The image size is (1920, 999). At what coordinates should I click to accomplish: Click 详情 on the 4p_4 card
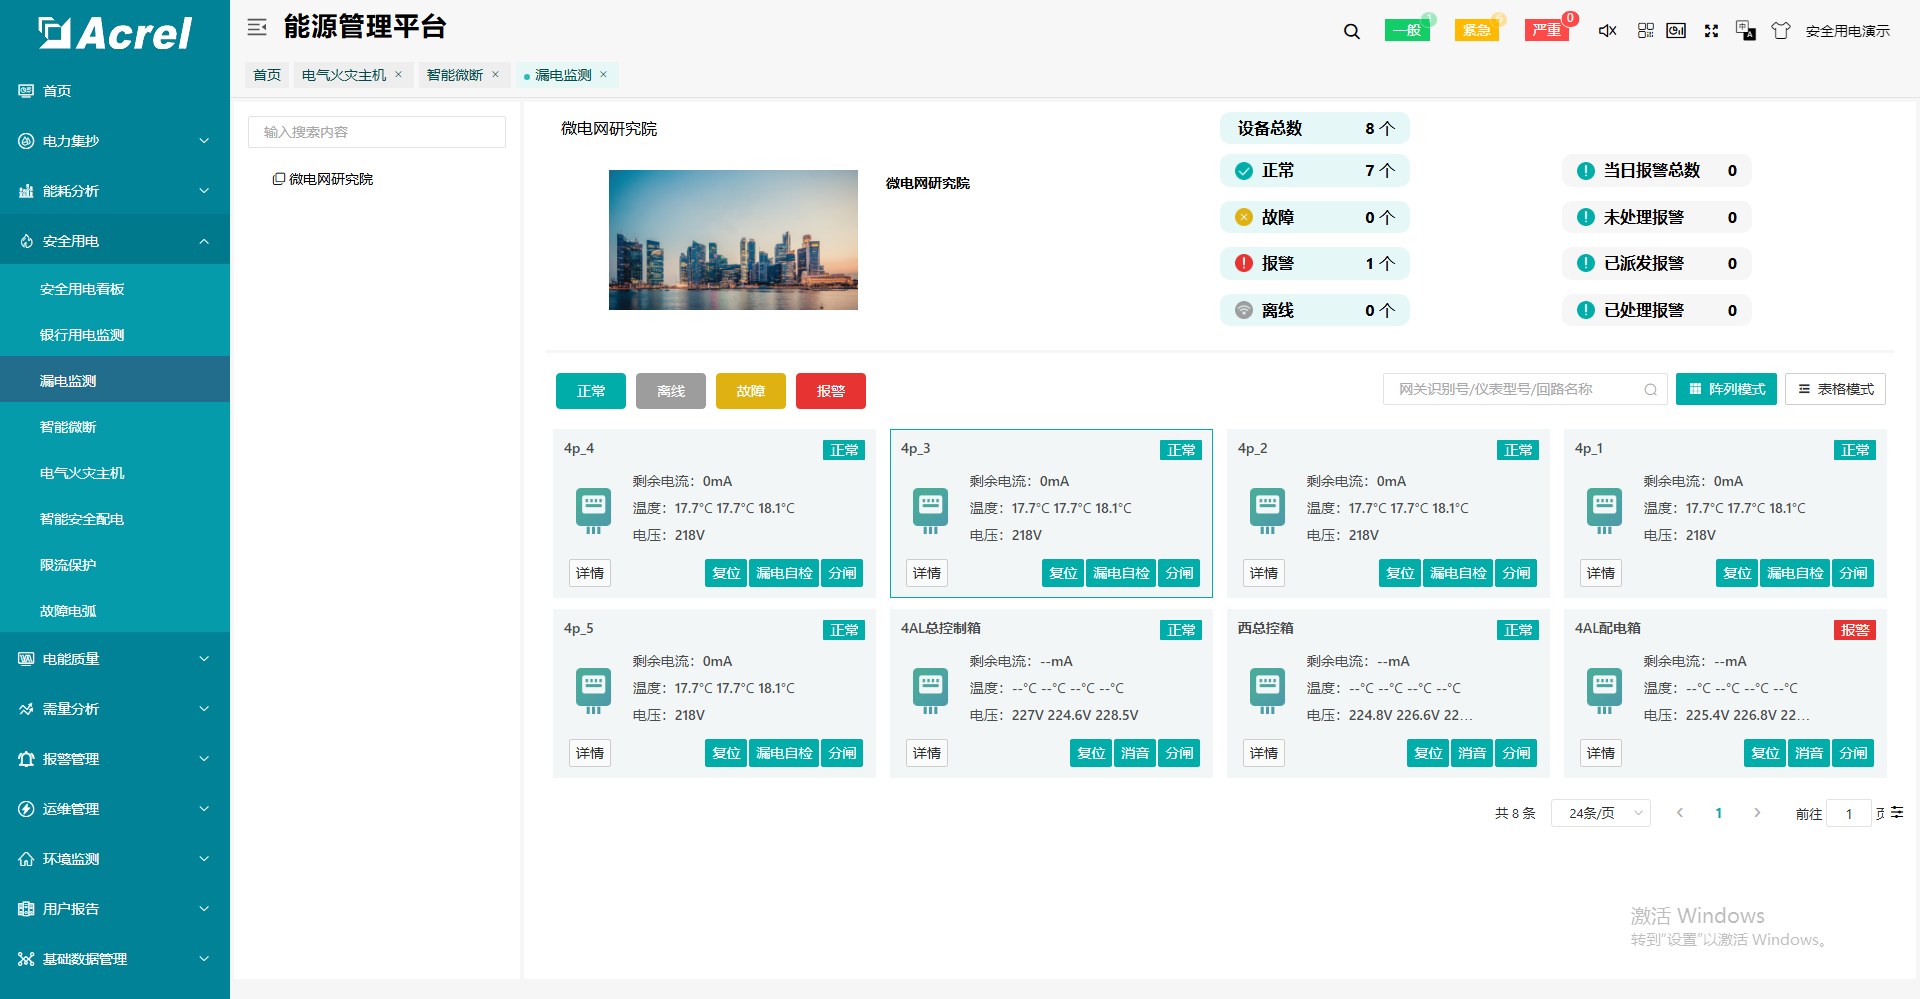pyautogui.click(x=590, y=573)
